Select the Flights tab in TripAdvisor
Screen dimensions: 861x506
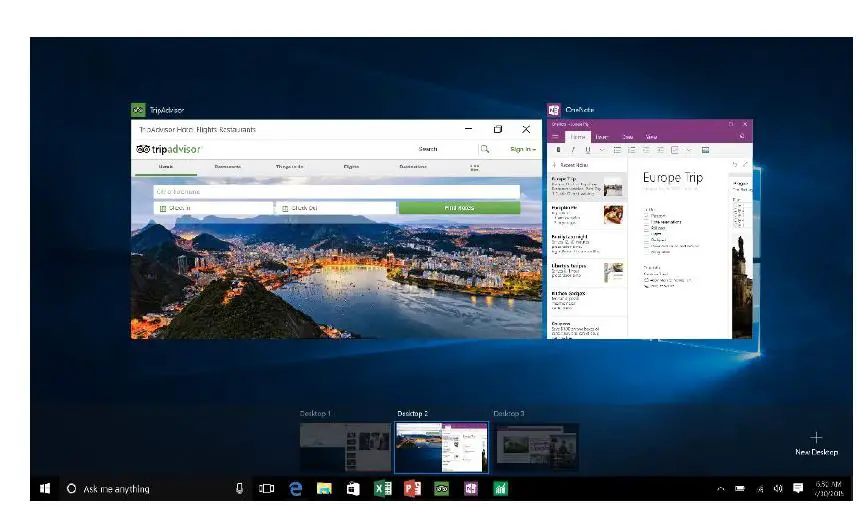(x=351, y=166)
